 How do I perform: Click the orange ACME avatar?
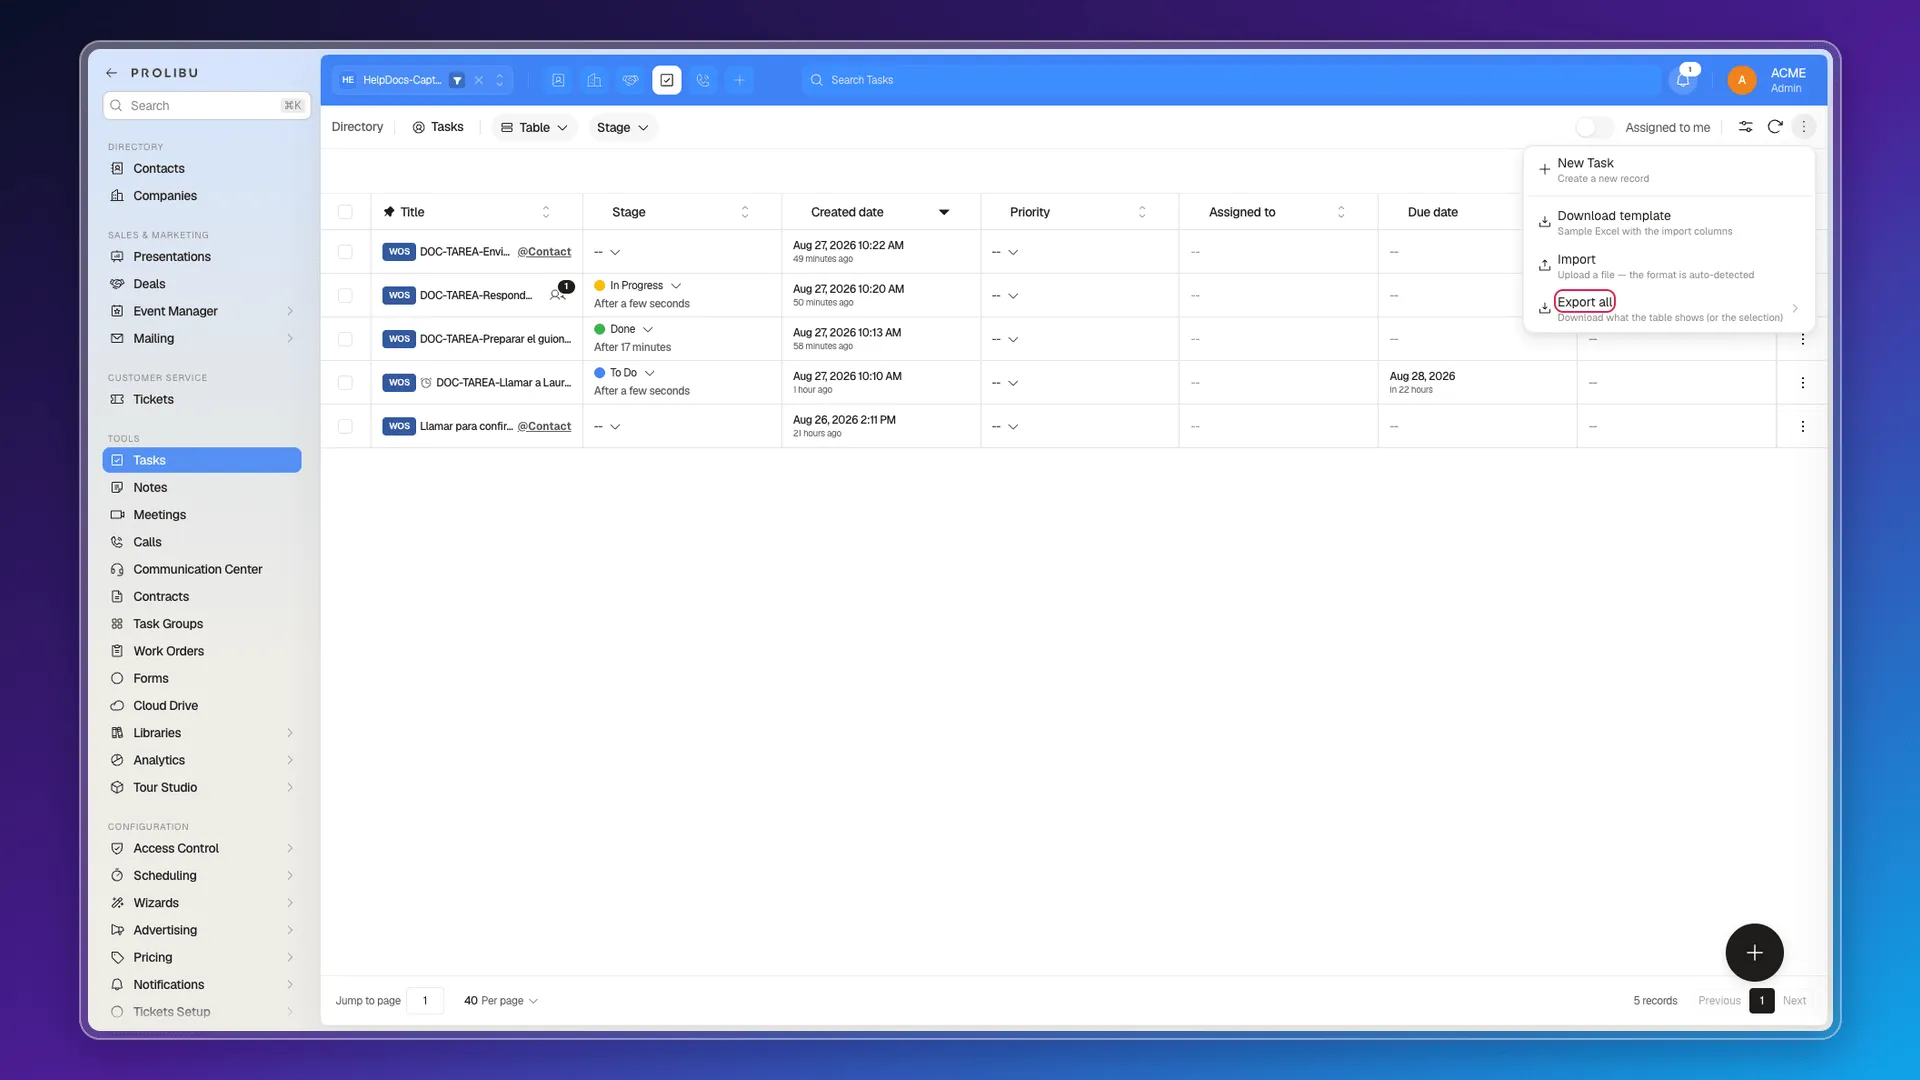click(1742, 80)
